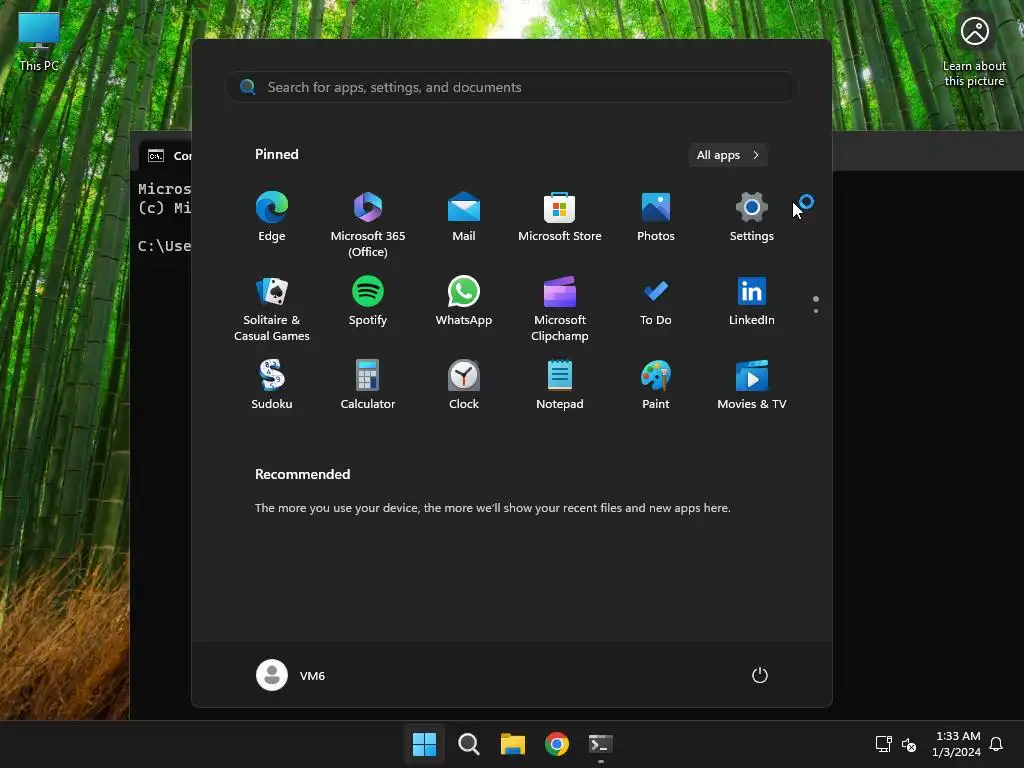
Task: Open the To Do app
Action: click(656, 302)
